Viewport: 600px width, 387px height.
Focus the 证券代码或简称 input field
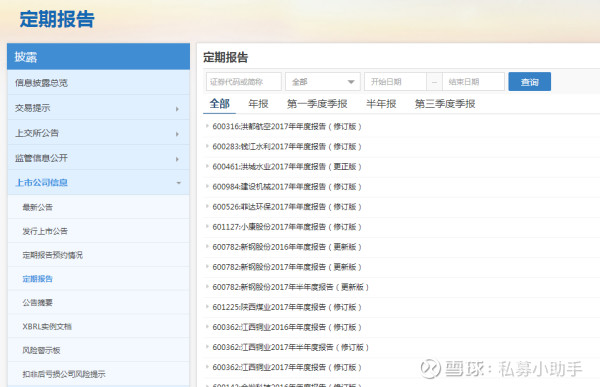click(x=244, y=82)
